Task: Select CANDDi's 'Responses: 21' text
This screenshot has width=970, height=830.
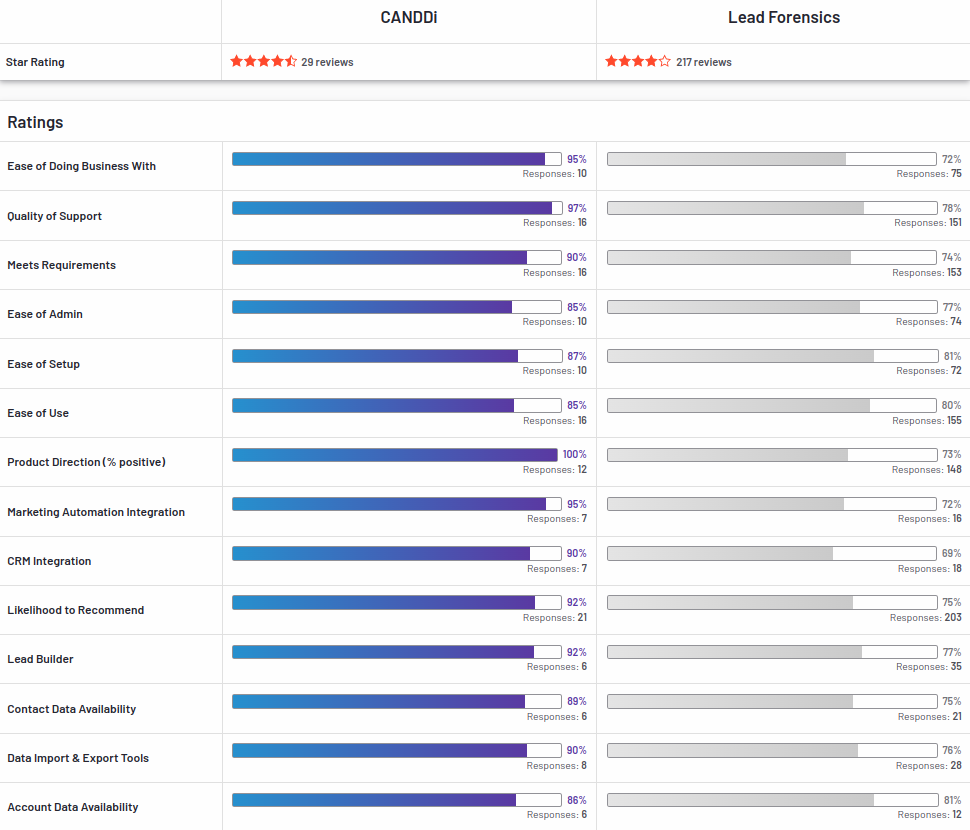Action: tap(555, 617)
